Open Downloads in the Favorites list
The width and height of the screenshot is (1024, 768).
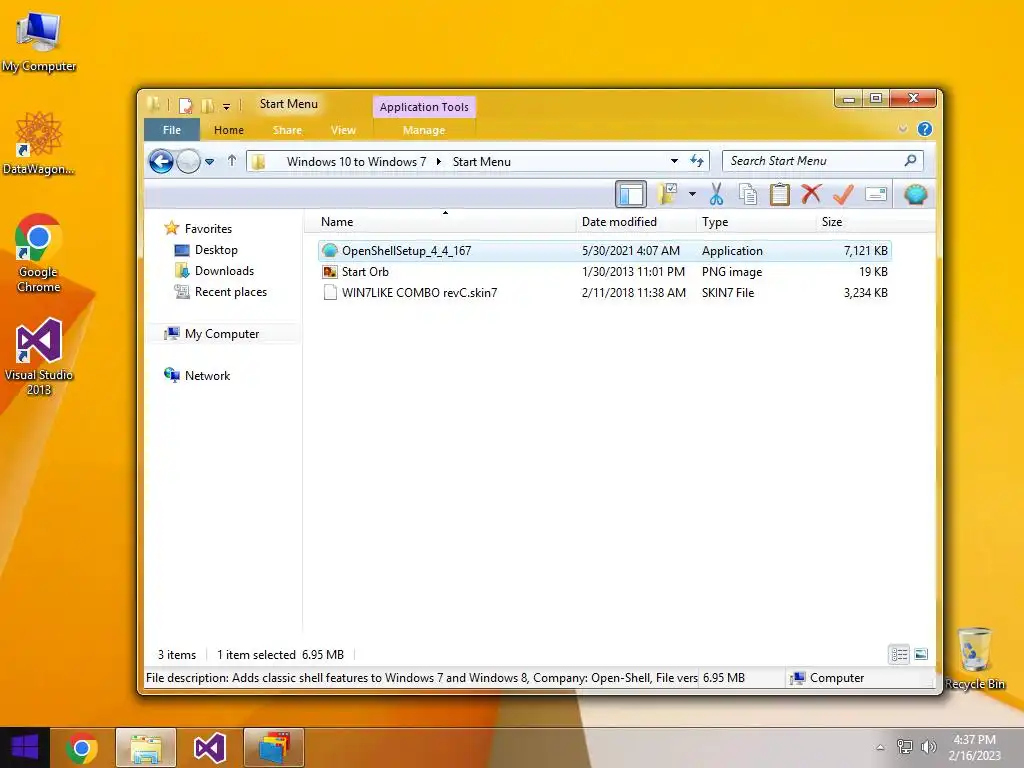point(224,270)
